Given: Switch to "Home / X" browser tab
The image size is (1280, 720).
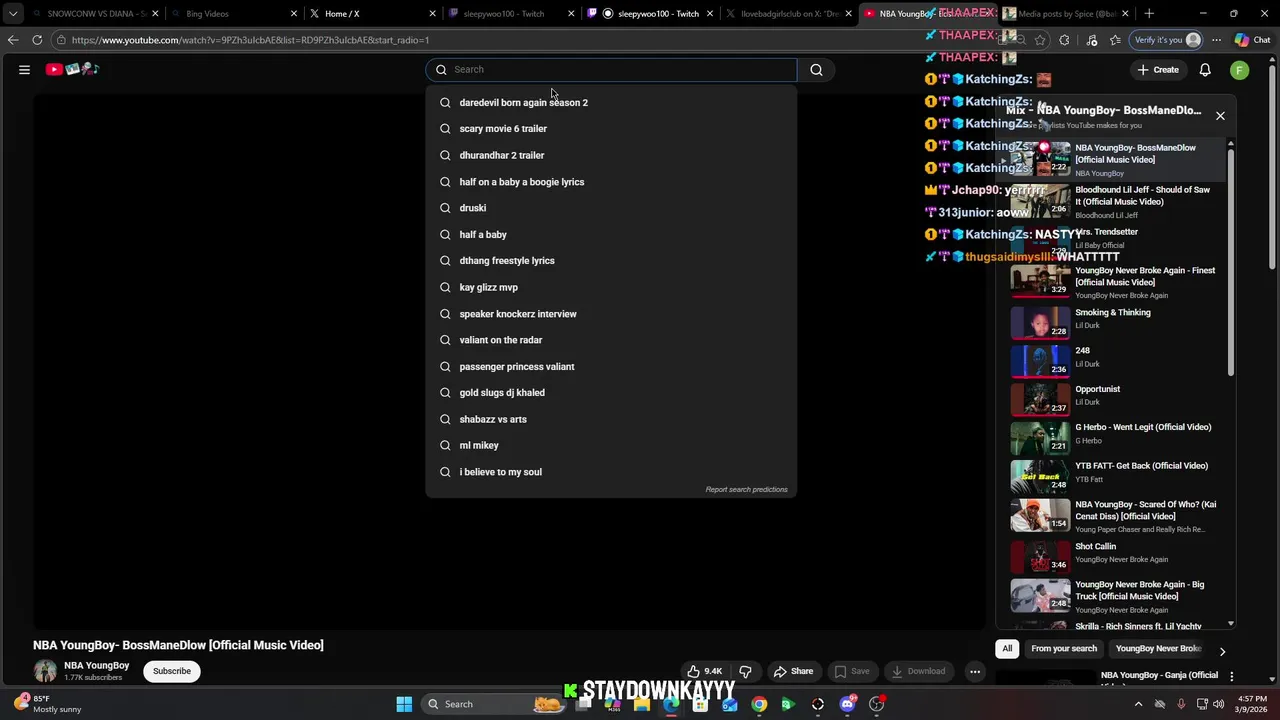Looking at the screenshot, I should pyautogui.click(x=372, y=14).
